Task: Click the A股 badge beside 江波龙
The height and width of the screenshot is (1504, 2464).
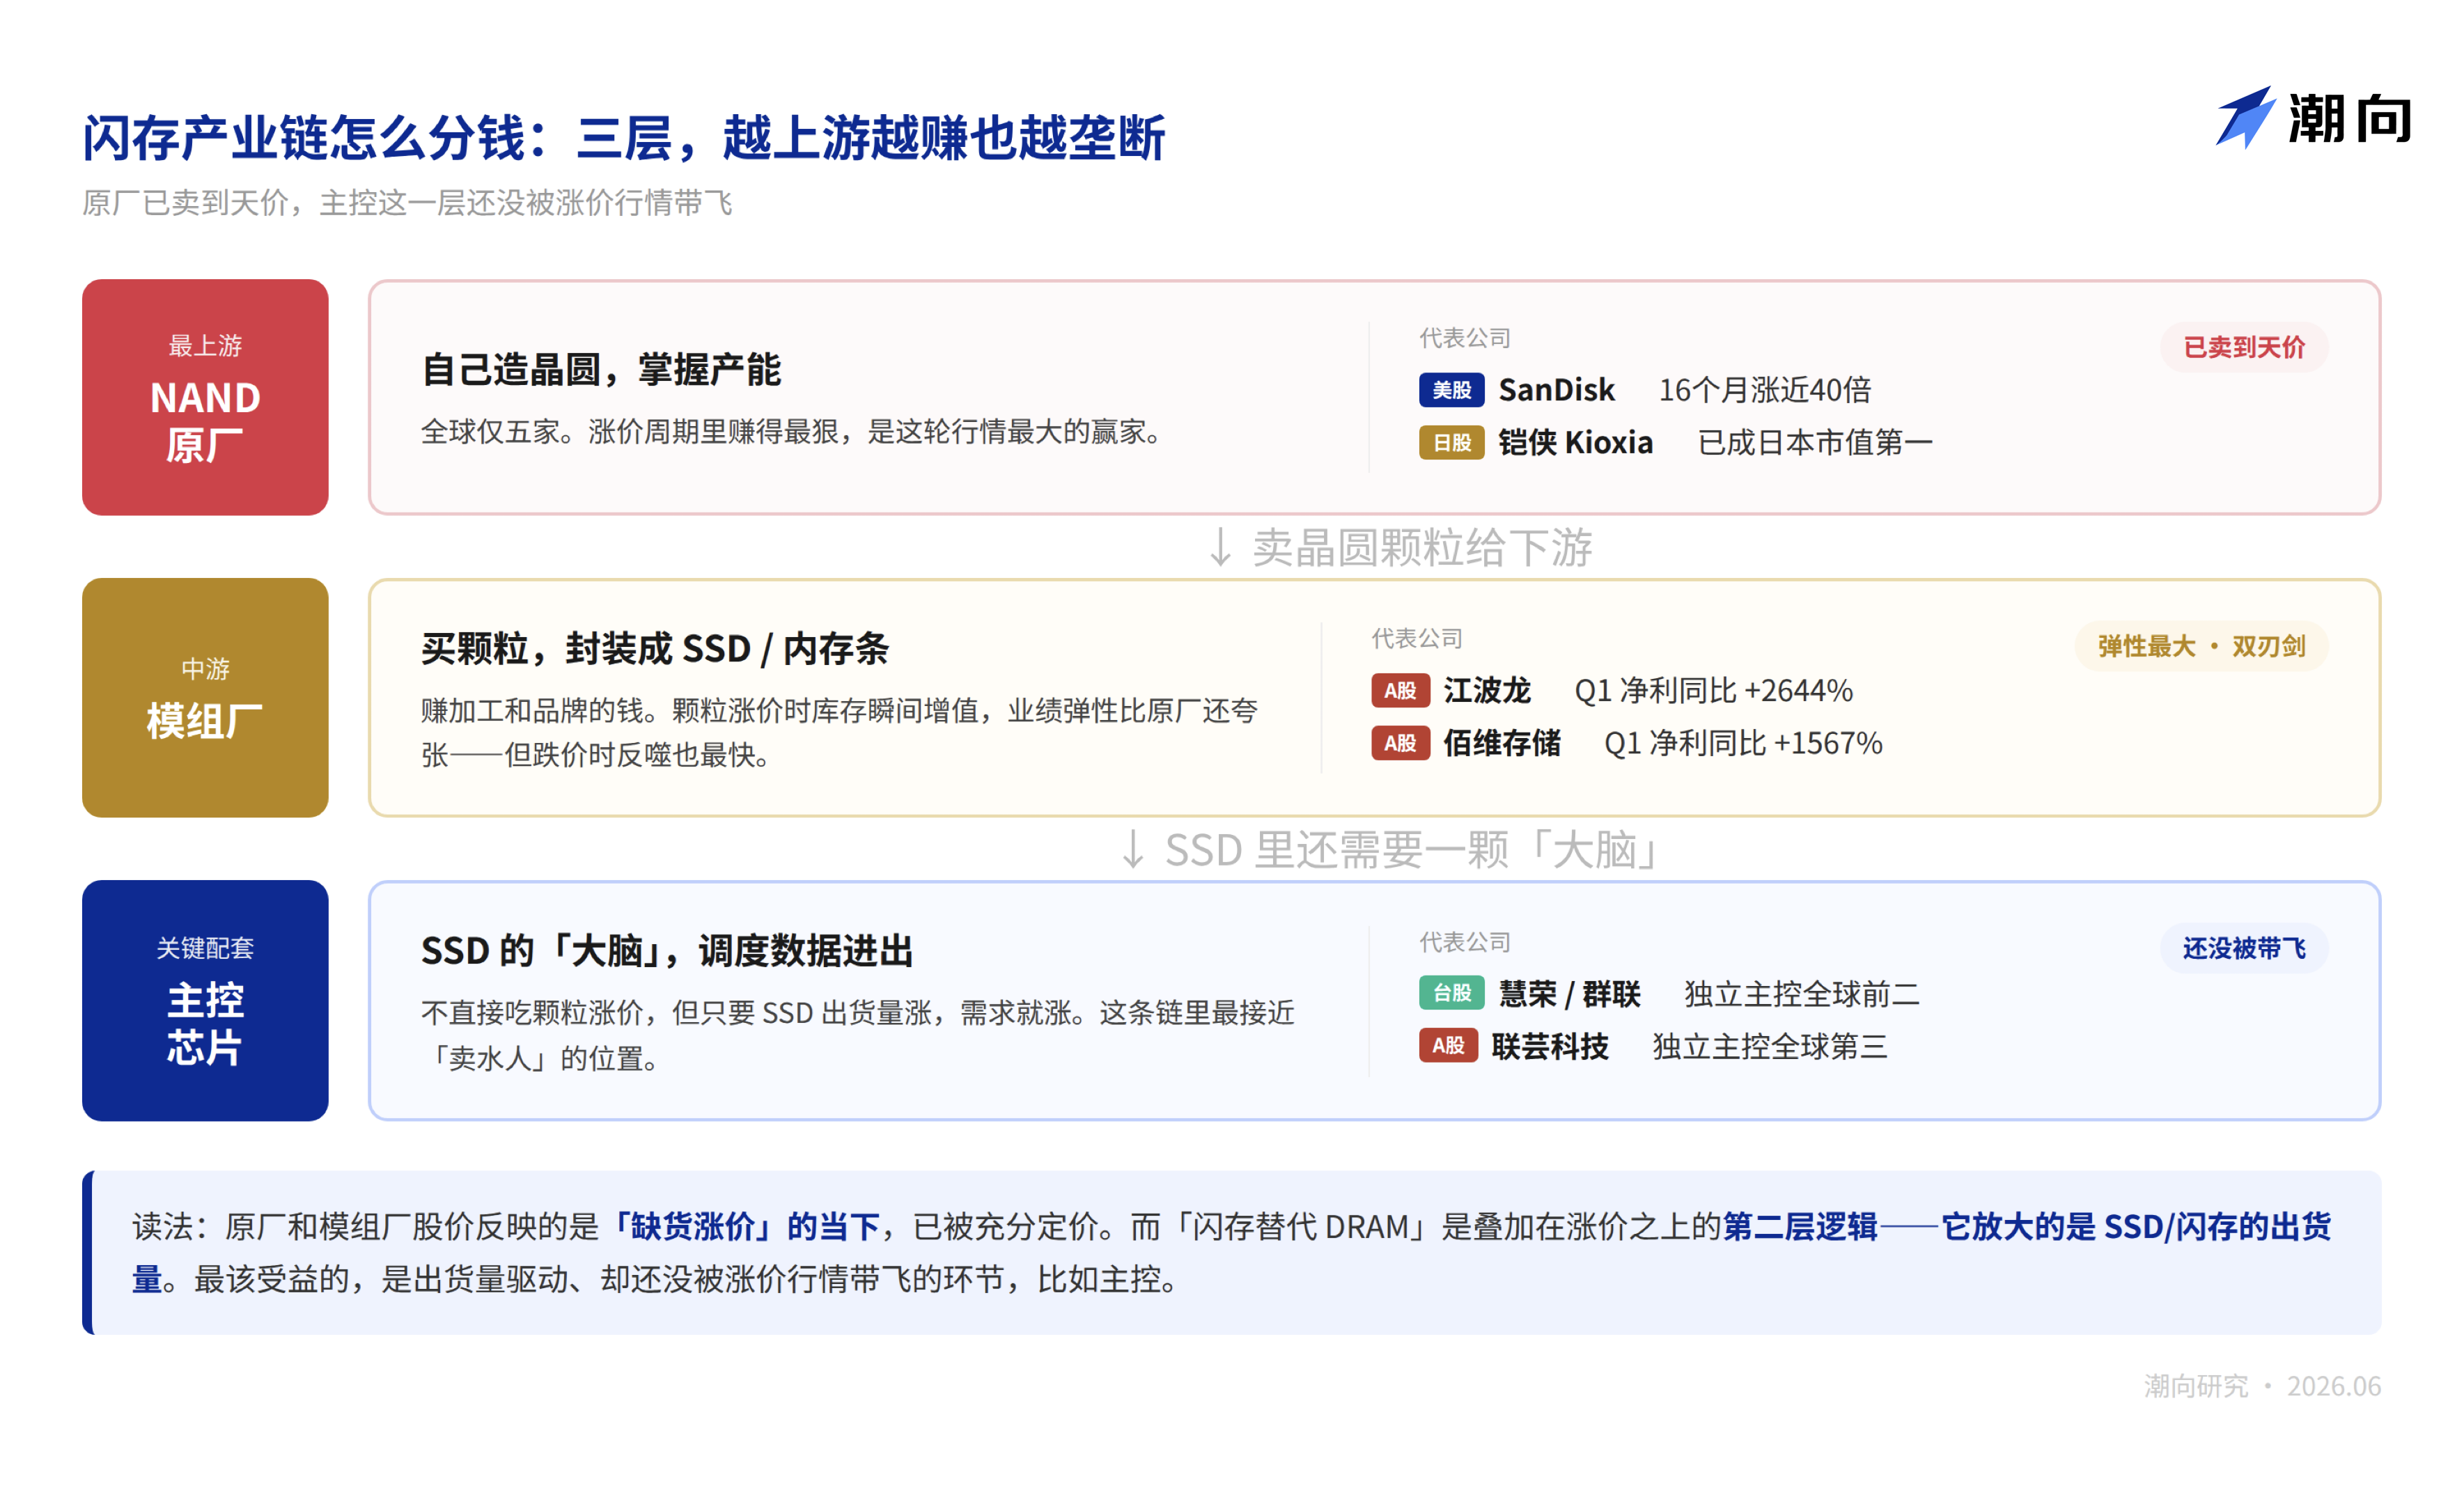Action: click(x=1400, y=690)
